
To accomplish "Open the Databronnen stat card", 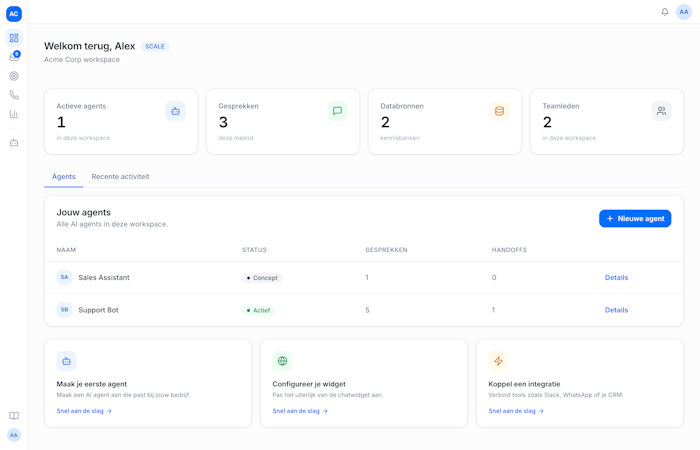I will point(445,121).
